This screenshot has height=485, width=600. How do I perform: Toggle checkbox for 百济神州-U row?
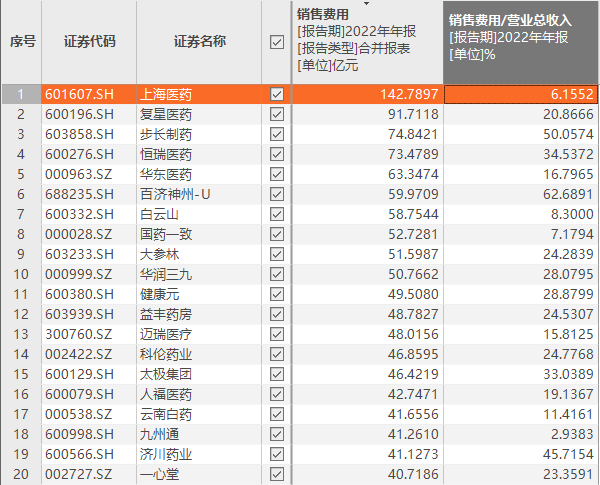click(x=277, y=194)
